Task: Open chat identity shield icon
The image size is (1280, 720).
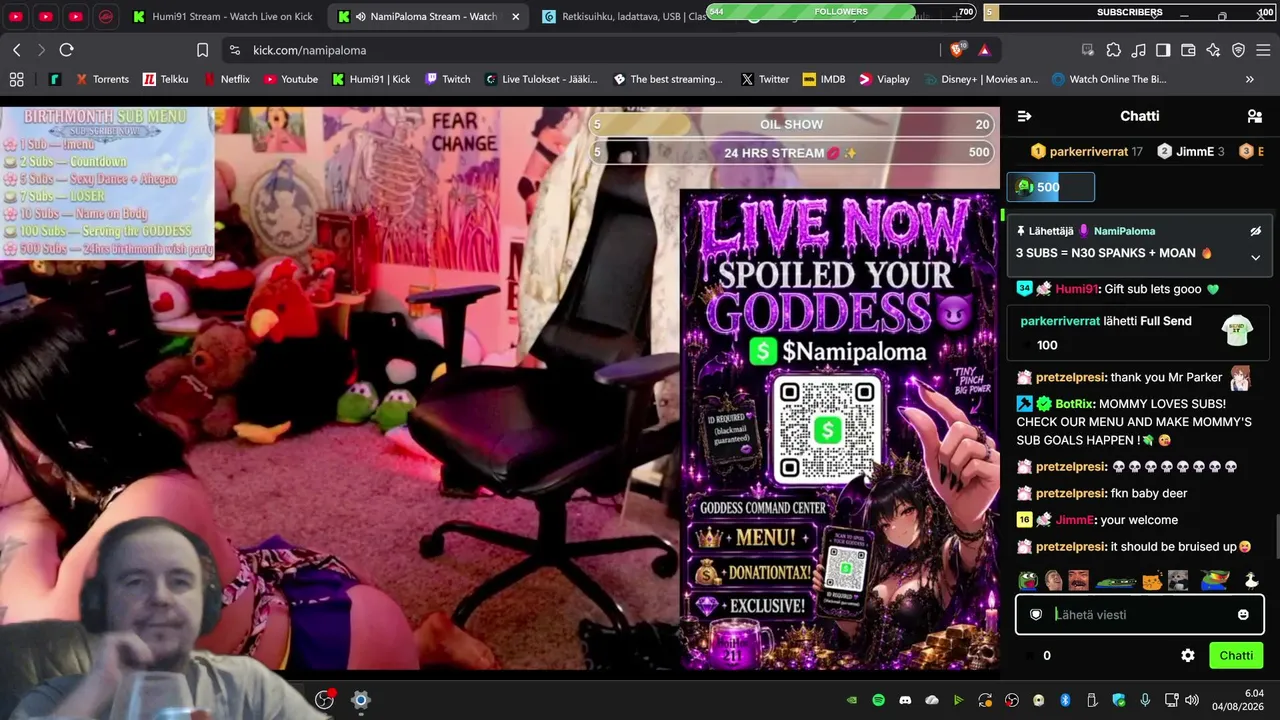Action: click(x=1036, y=615)
